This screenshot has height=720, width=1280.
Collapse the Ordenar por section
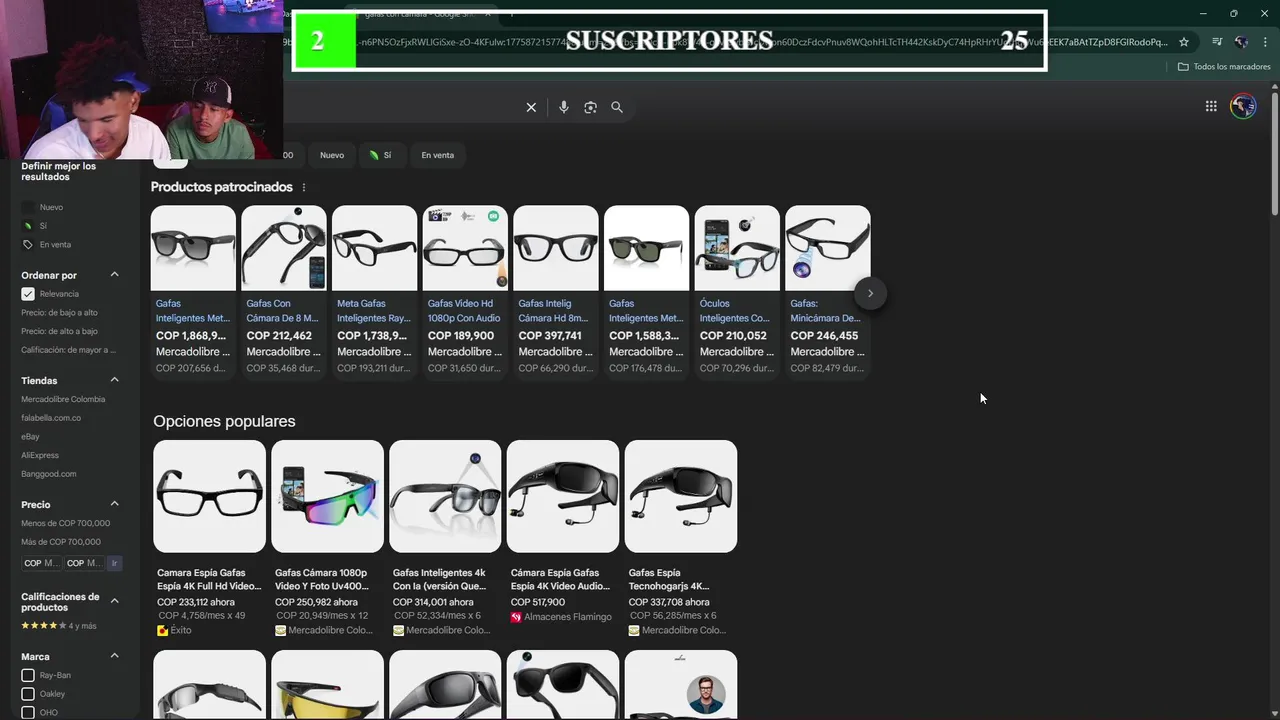click(114, 275)
